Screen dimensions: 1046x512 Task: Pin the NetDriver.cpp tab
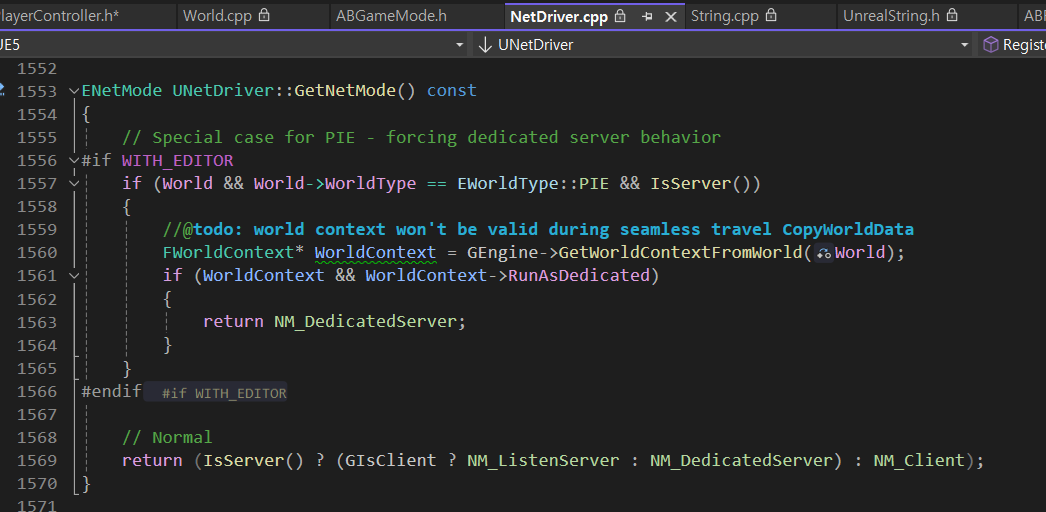(646, 17)
